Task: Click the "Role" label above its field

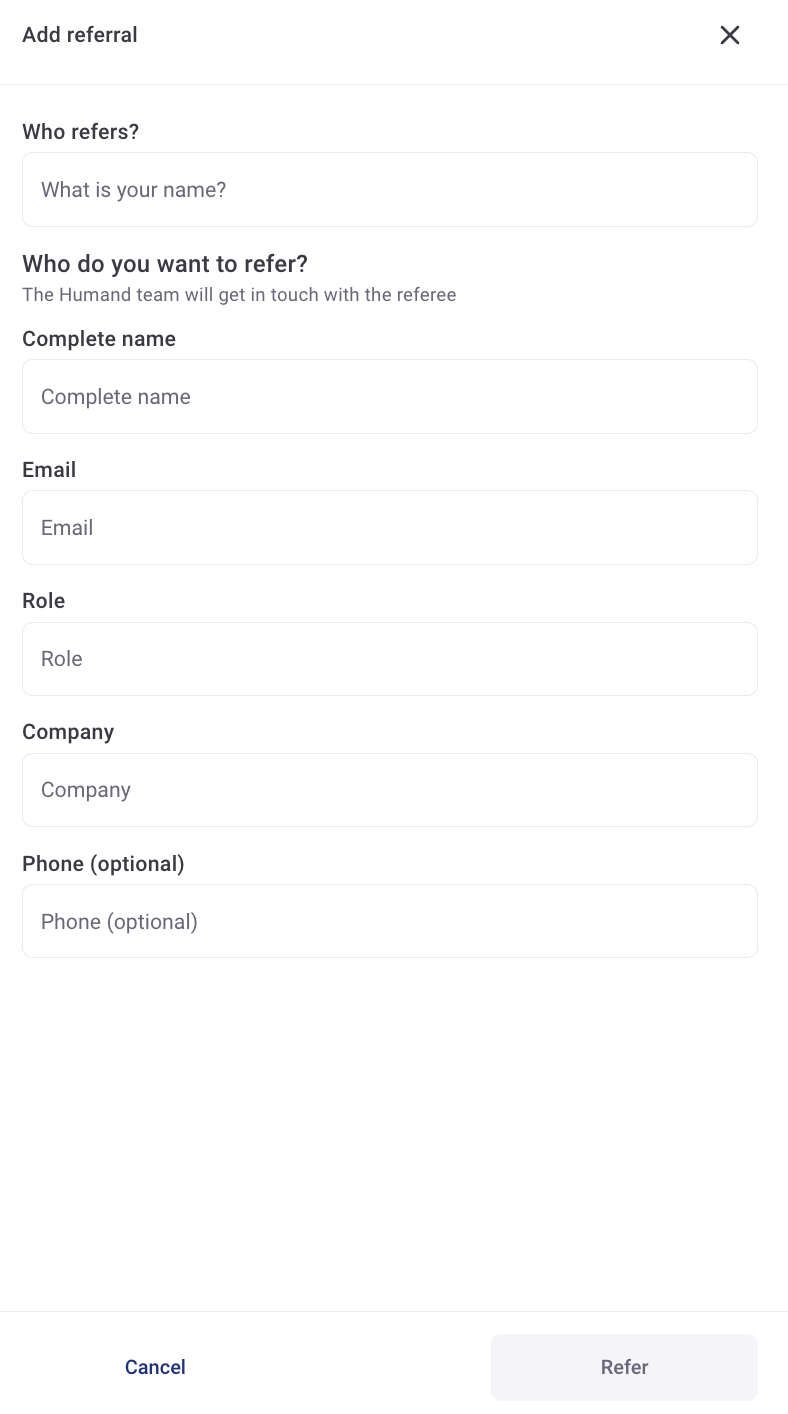Action: 44,601
